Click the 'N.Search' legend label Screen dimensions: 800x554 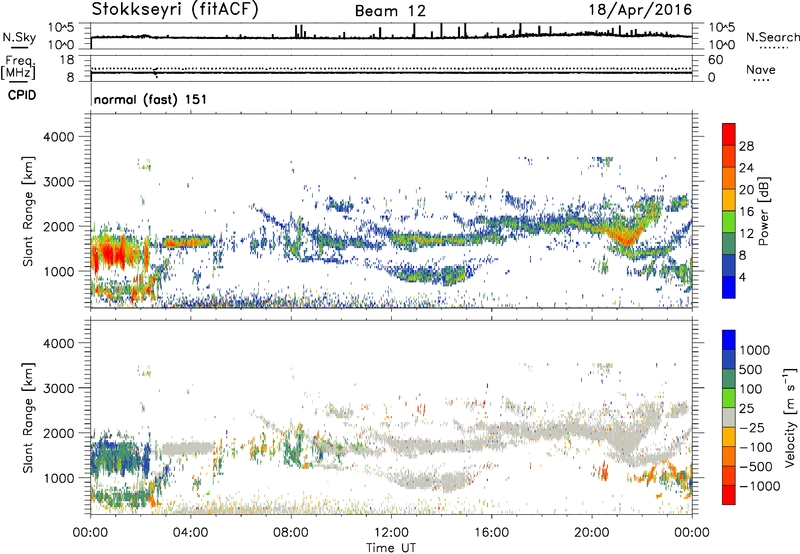click(772, 37)
